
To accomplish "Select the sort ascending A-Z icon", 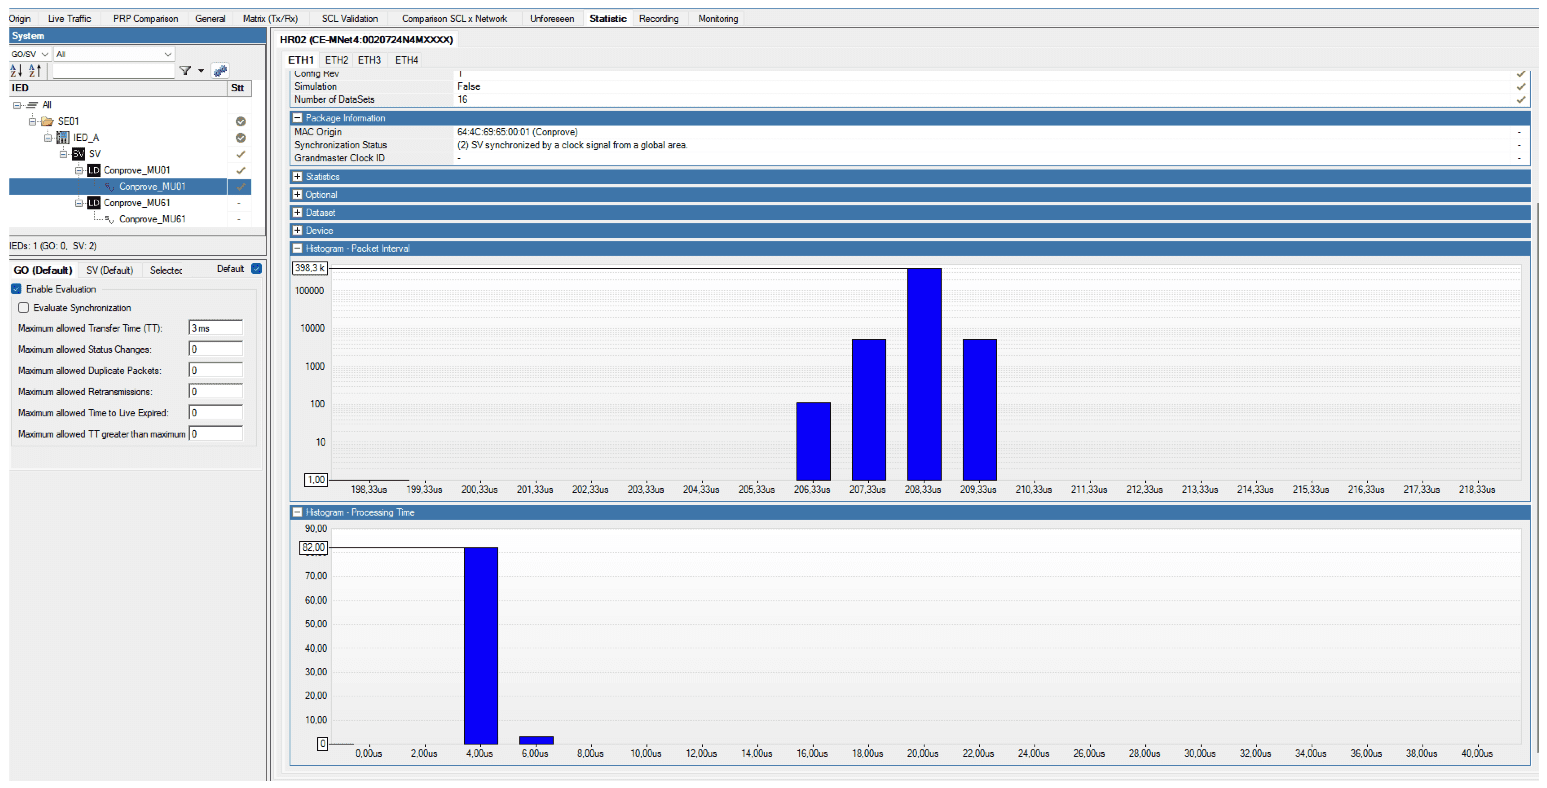I will [x=16, y=71].
